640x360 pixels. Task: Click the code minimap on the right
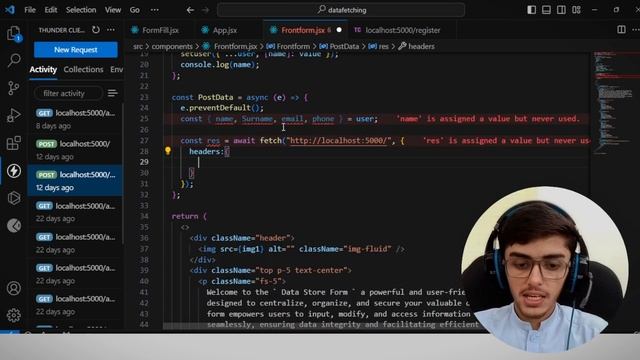614,102
